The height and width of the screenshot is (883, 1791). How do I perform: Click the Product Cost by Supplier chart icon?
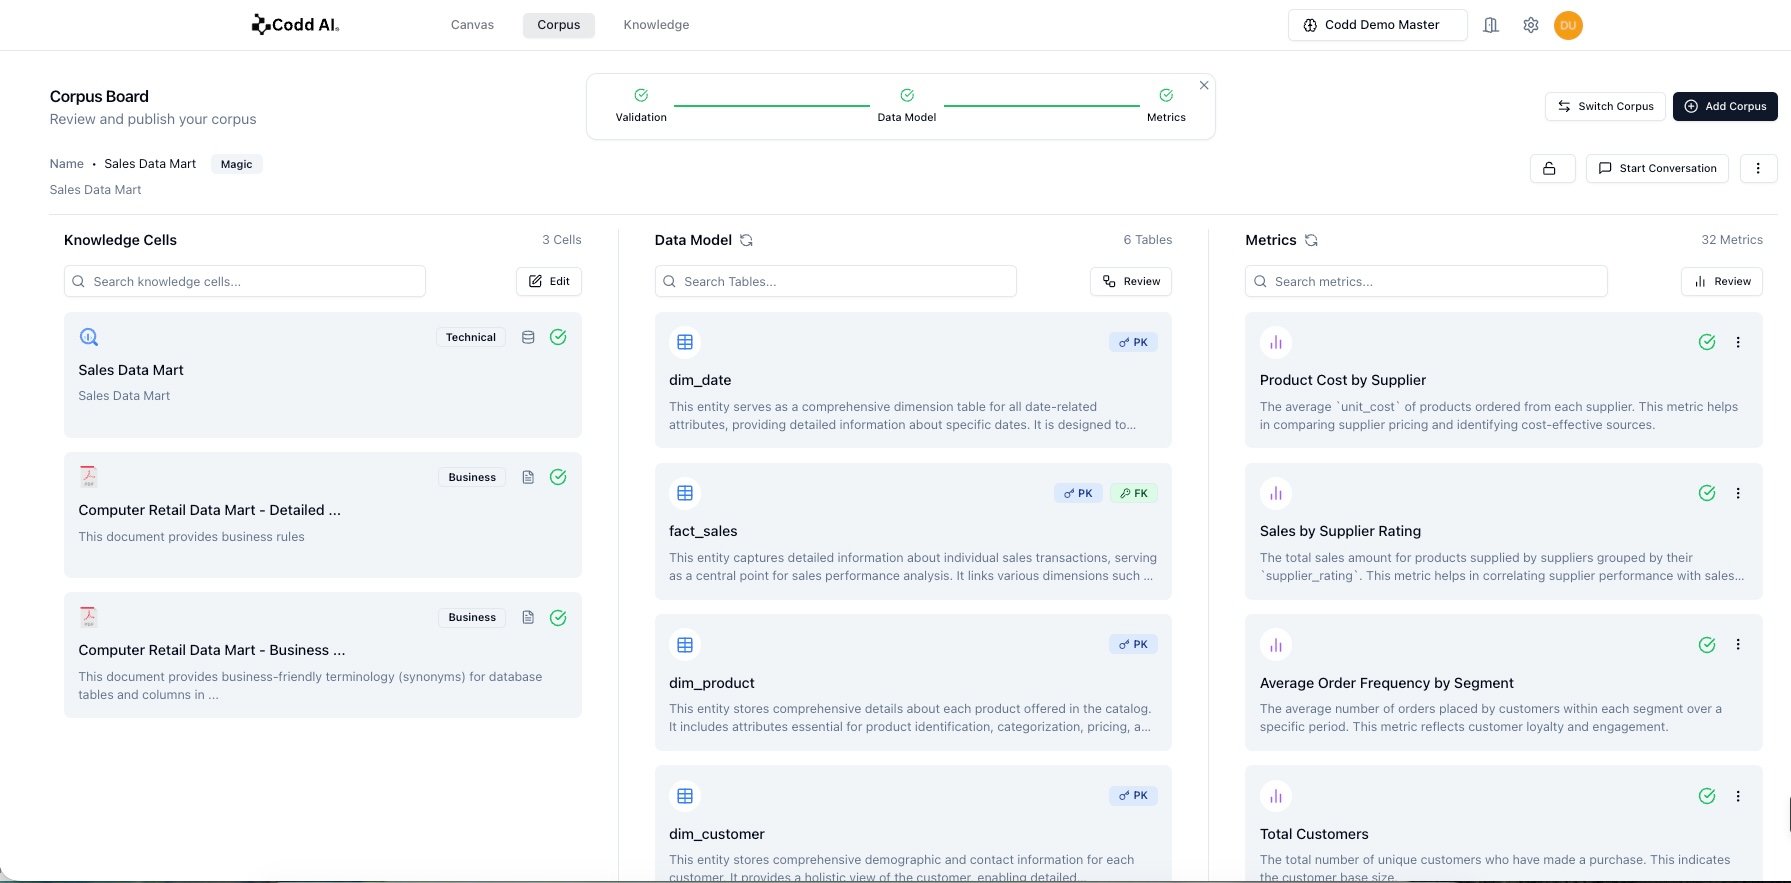(x=1276, y=342)
